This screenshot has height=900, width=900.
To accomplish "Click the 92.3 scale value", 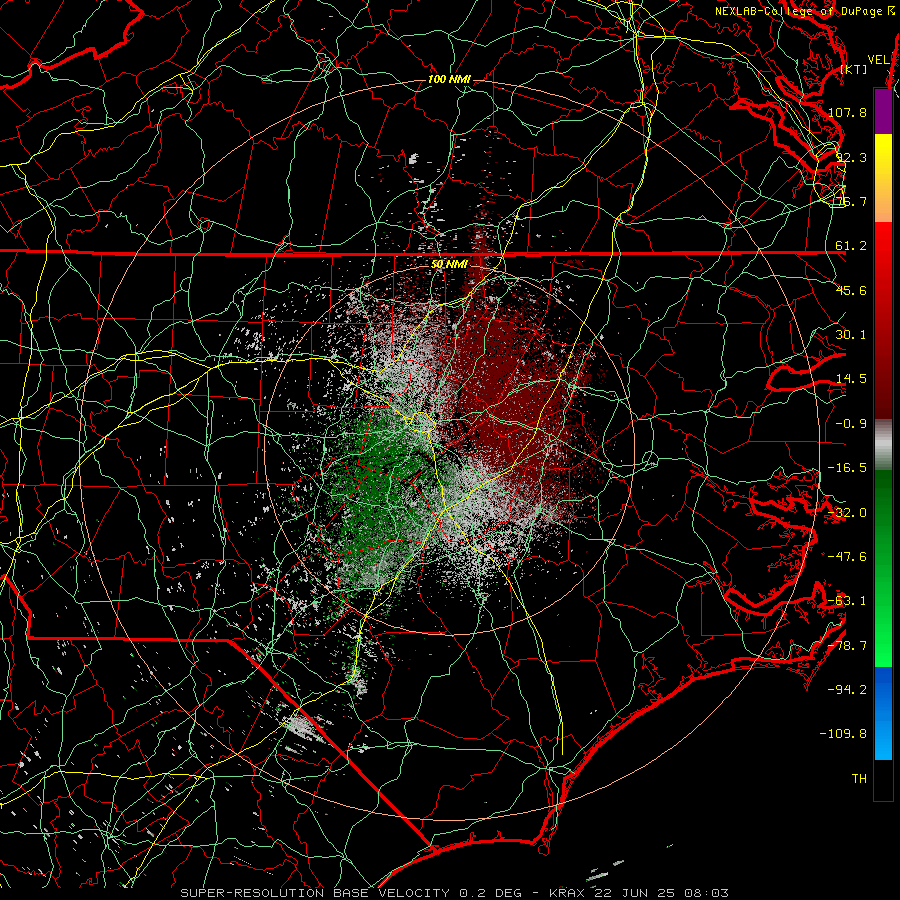I will point(851,157).
